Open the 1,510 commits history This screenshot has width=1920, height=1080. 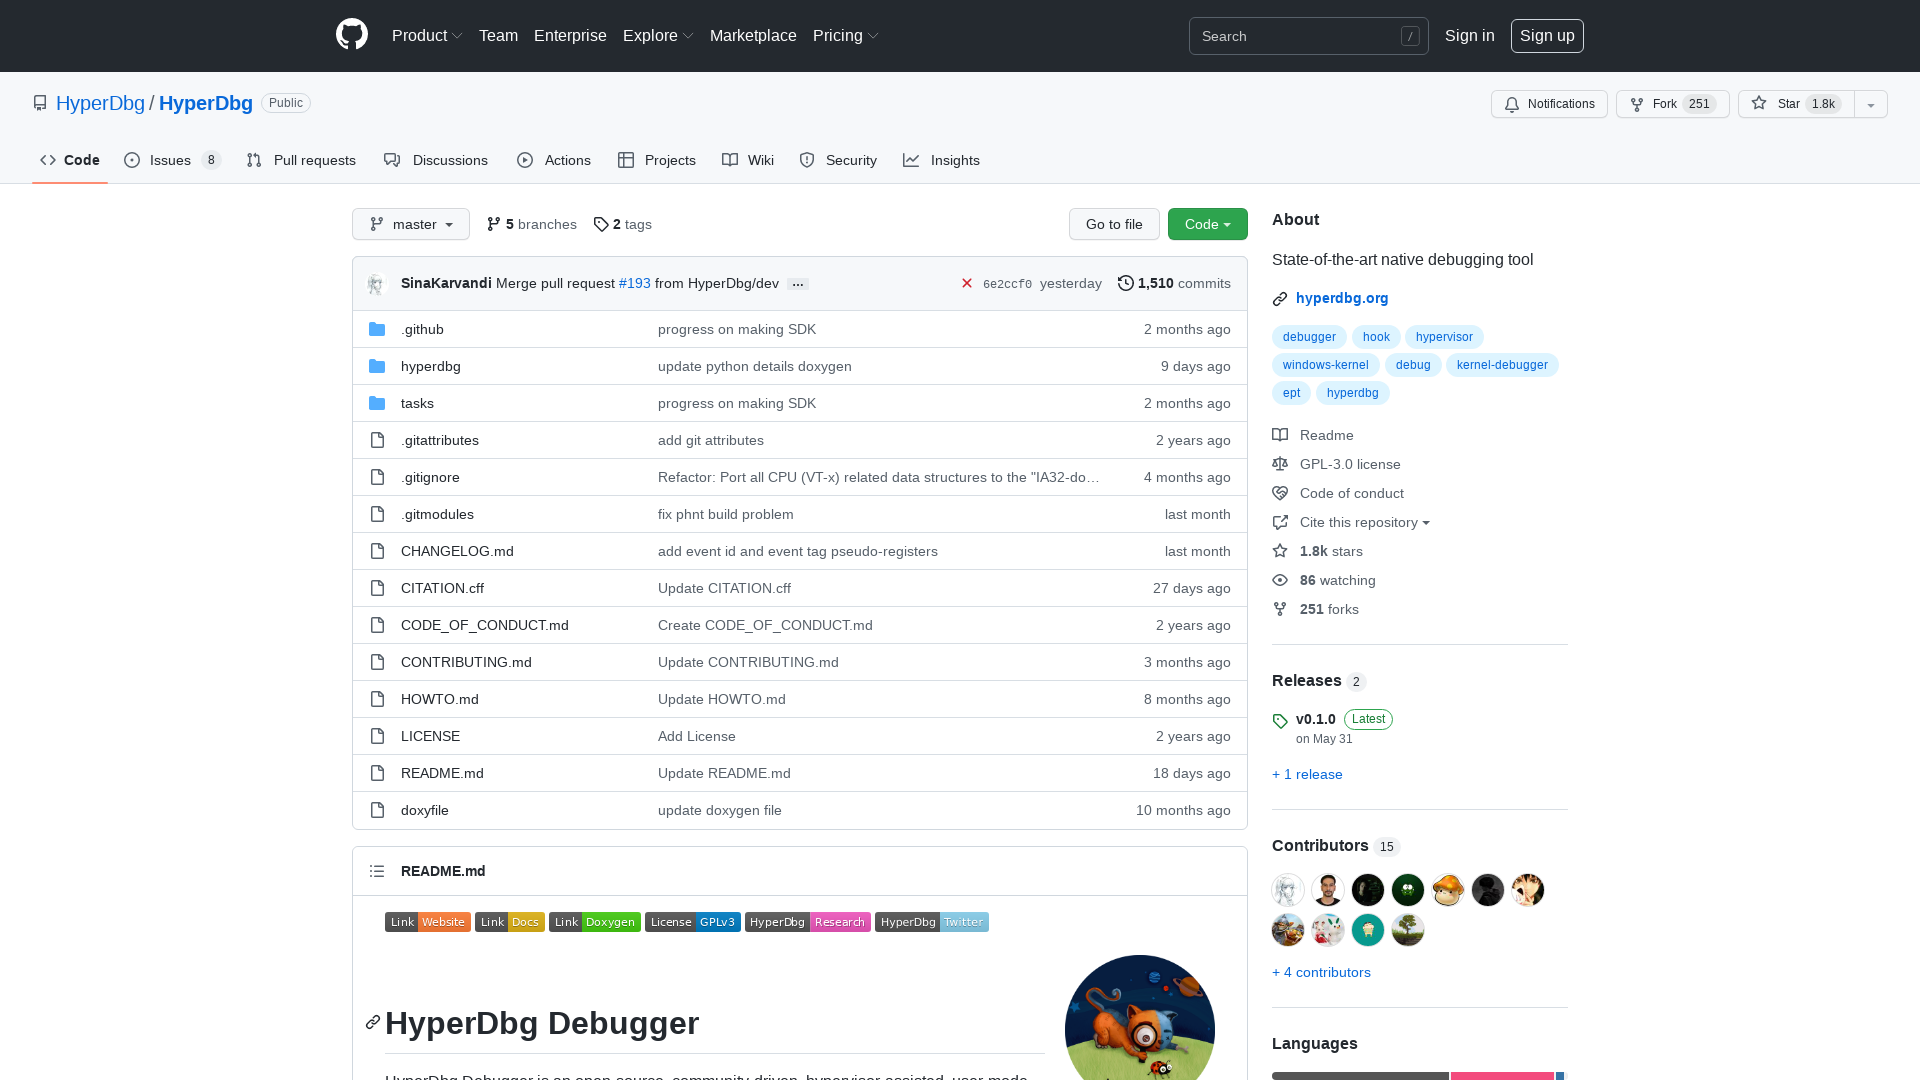coord(1174,283)
